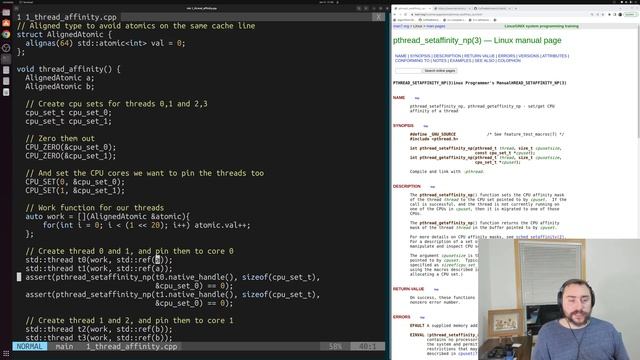Open the 'man pages' breadcrumb link
This screenshot has height=360, width=640.
(436, 26)
